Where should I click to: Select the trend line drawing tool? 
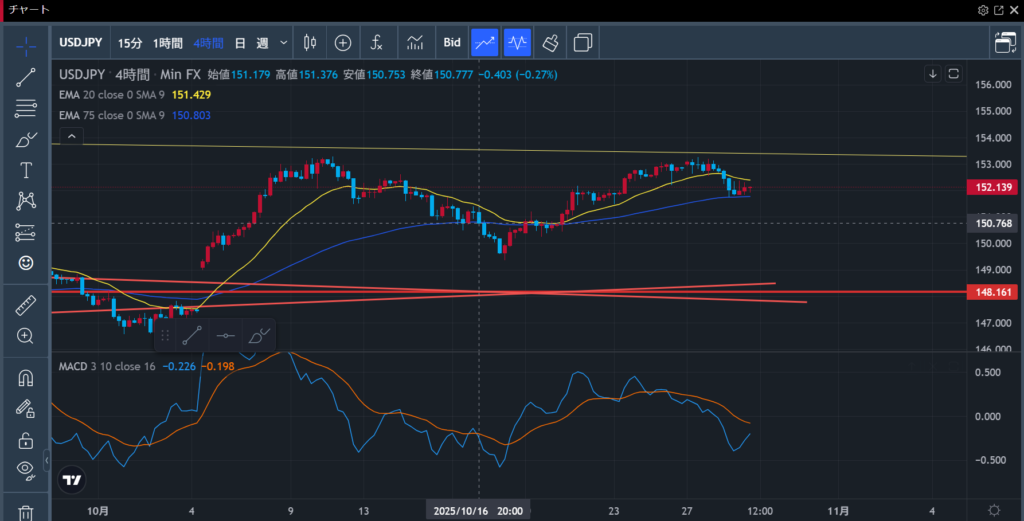pyautogui.click(x=26, y=77)
